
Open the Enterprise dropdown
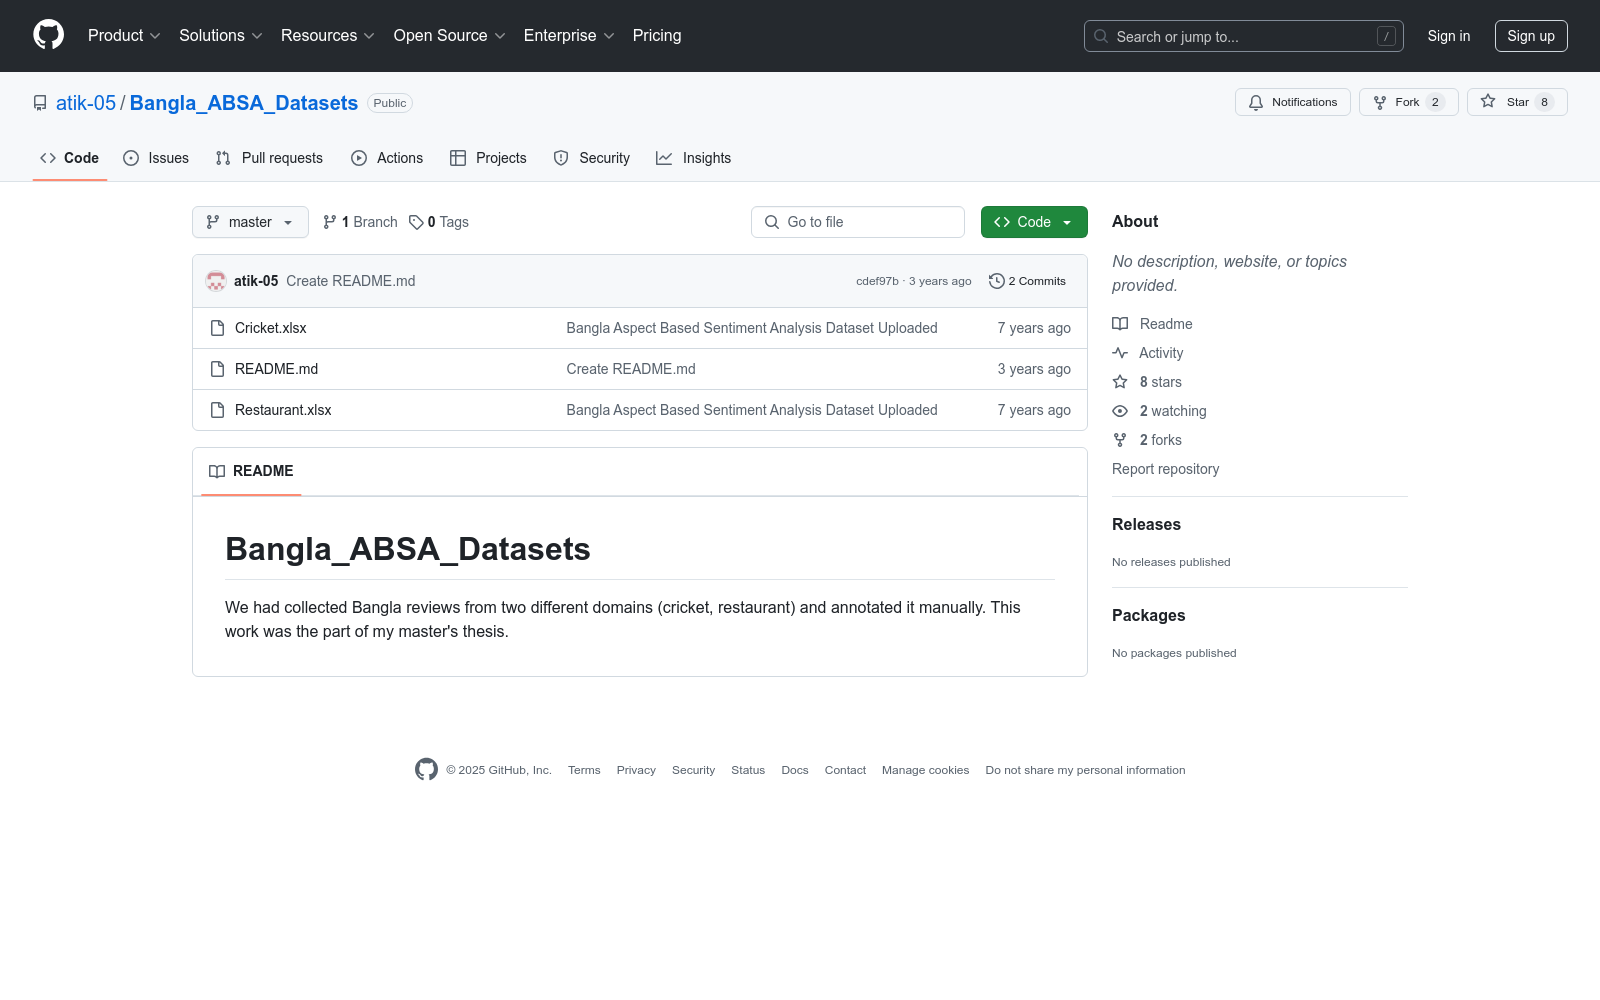[569, 35]
